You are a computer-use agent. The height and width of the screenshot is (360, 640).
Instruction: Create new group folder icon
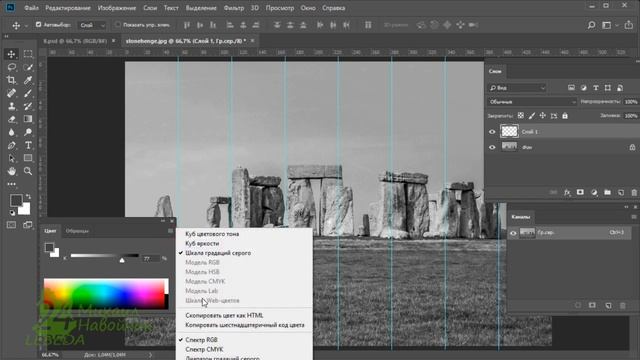pyautogui.click(x=607, y=192)
